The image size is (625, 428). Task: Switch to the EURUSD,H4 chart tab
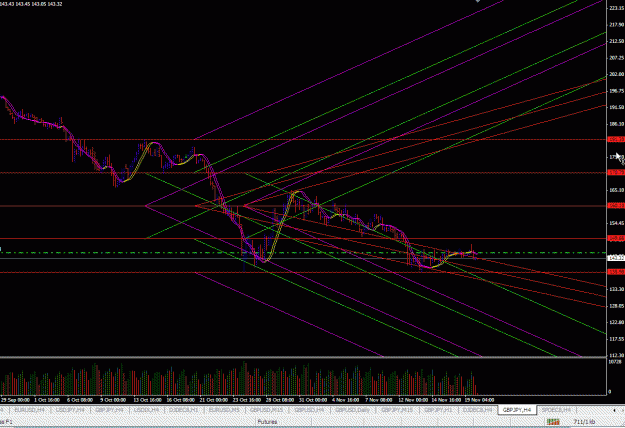29,410
